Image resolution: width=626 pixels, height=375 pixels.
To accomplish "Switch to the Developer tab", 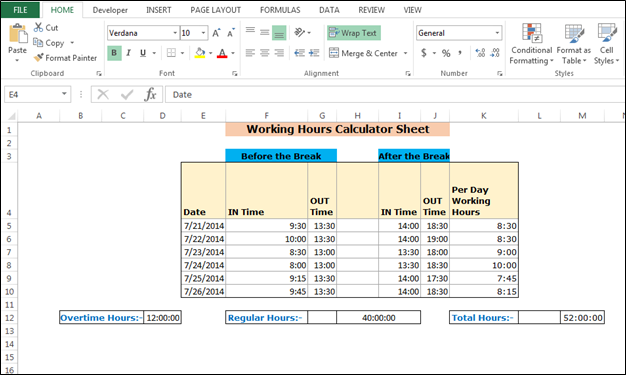I will pyautogui.click(x=110, y=10).
